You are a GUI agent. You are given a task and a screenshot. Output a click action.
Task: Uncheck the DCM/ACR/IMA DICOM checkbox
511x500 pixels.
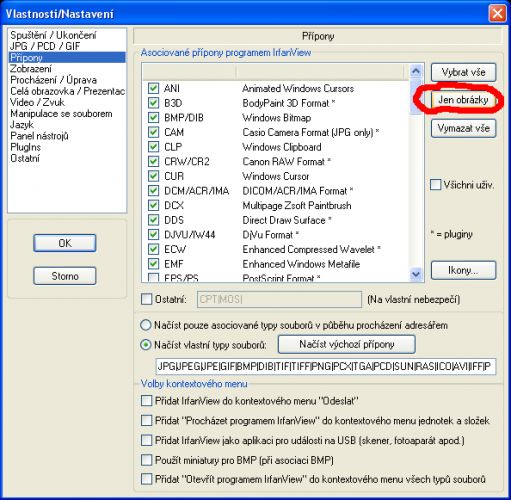coord(153,191)
